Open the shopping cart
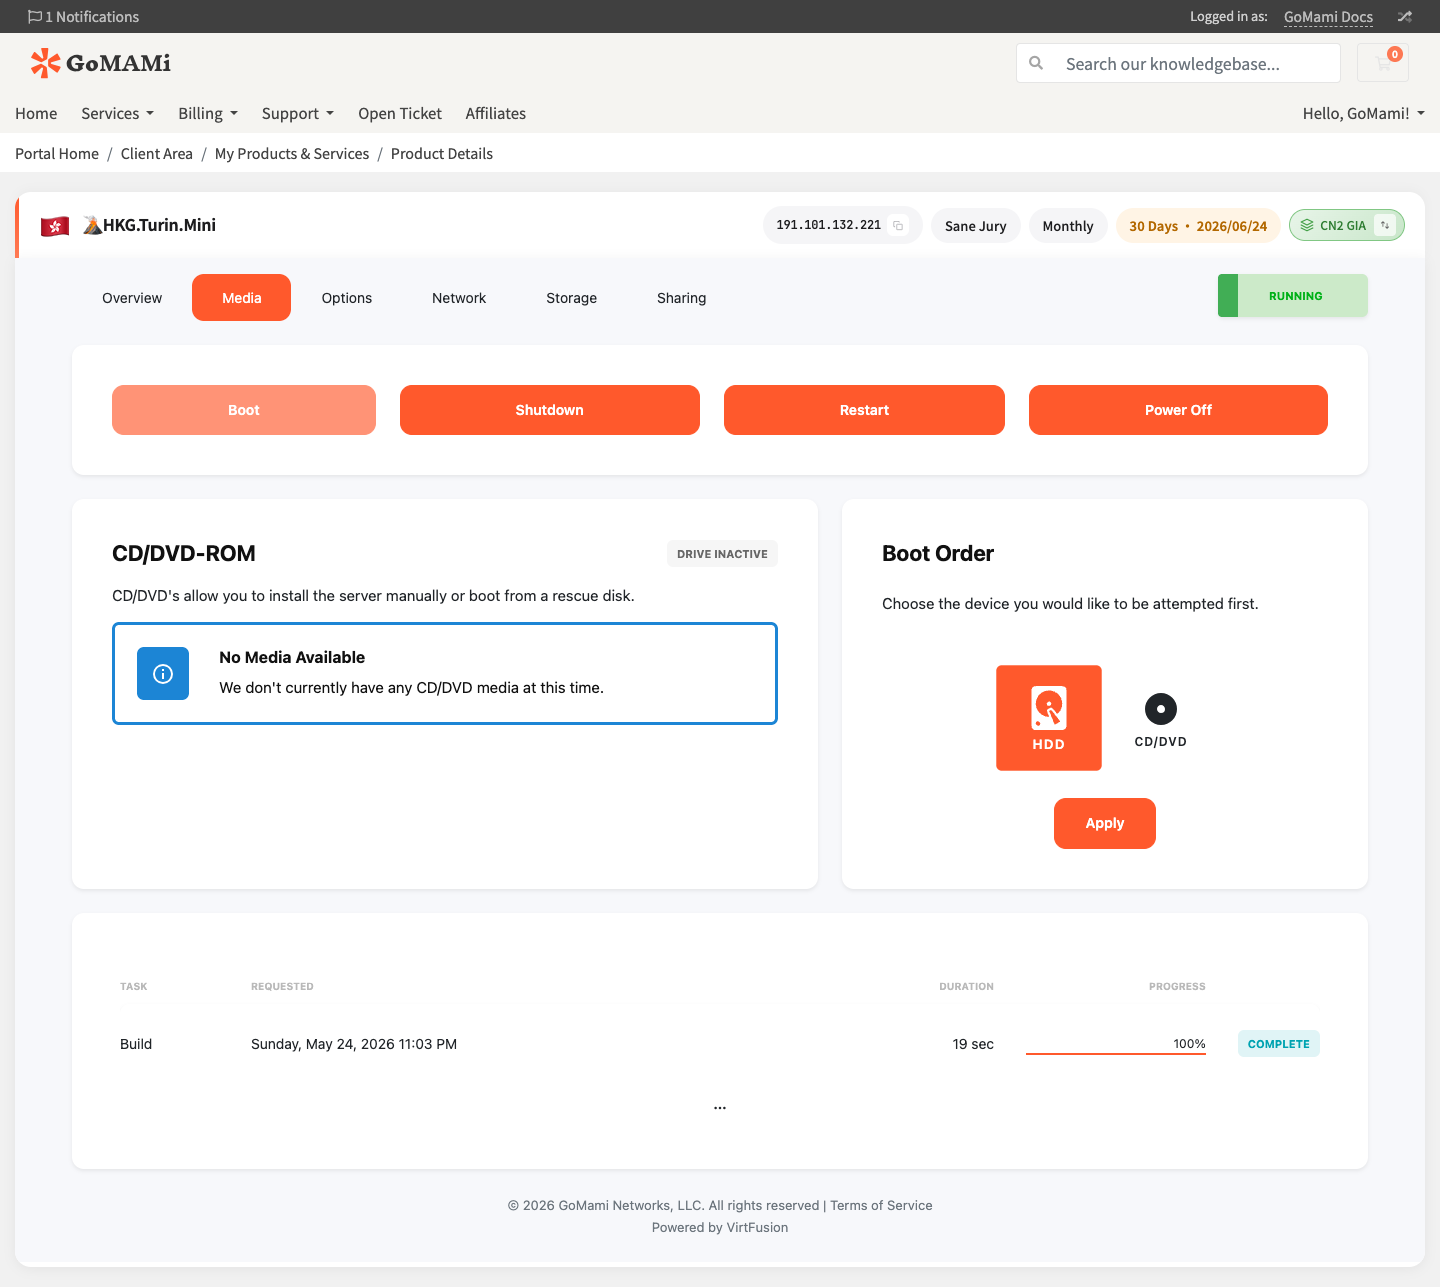The height and width of the screenshot is (1287, 1440). [1383, 63]
